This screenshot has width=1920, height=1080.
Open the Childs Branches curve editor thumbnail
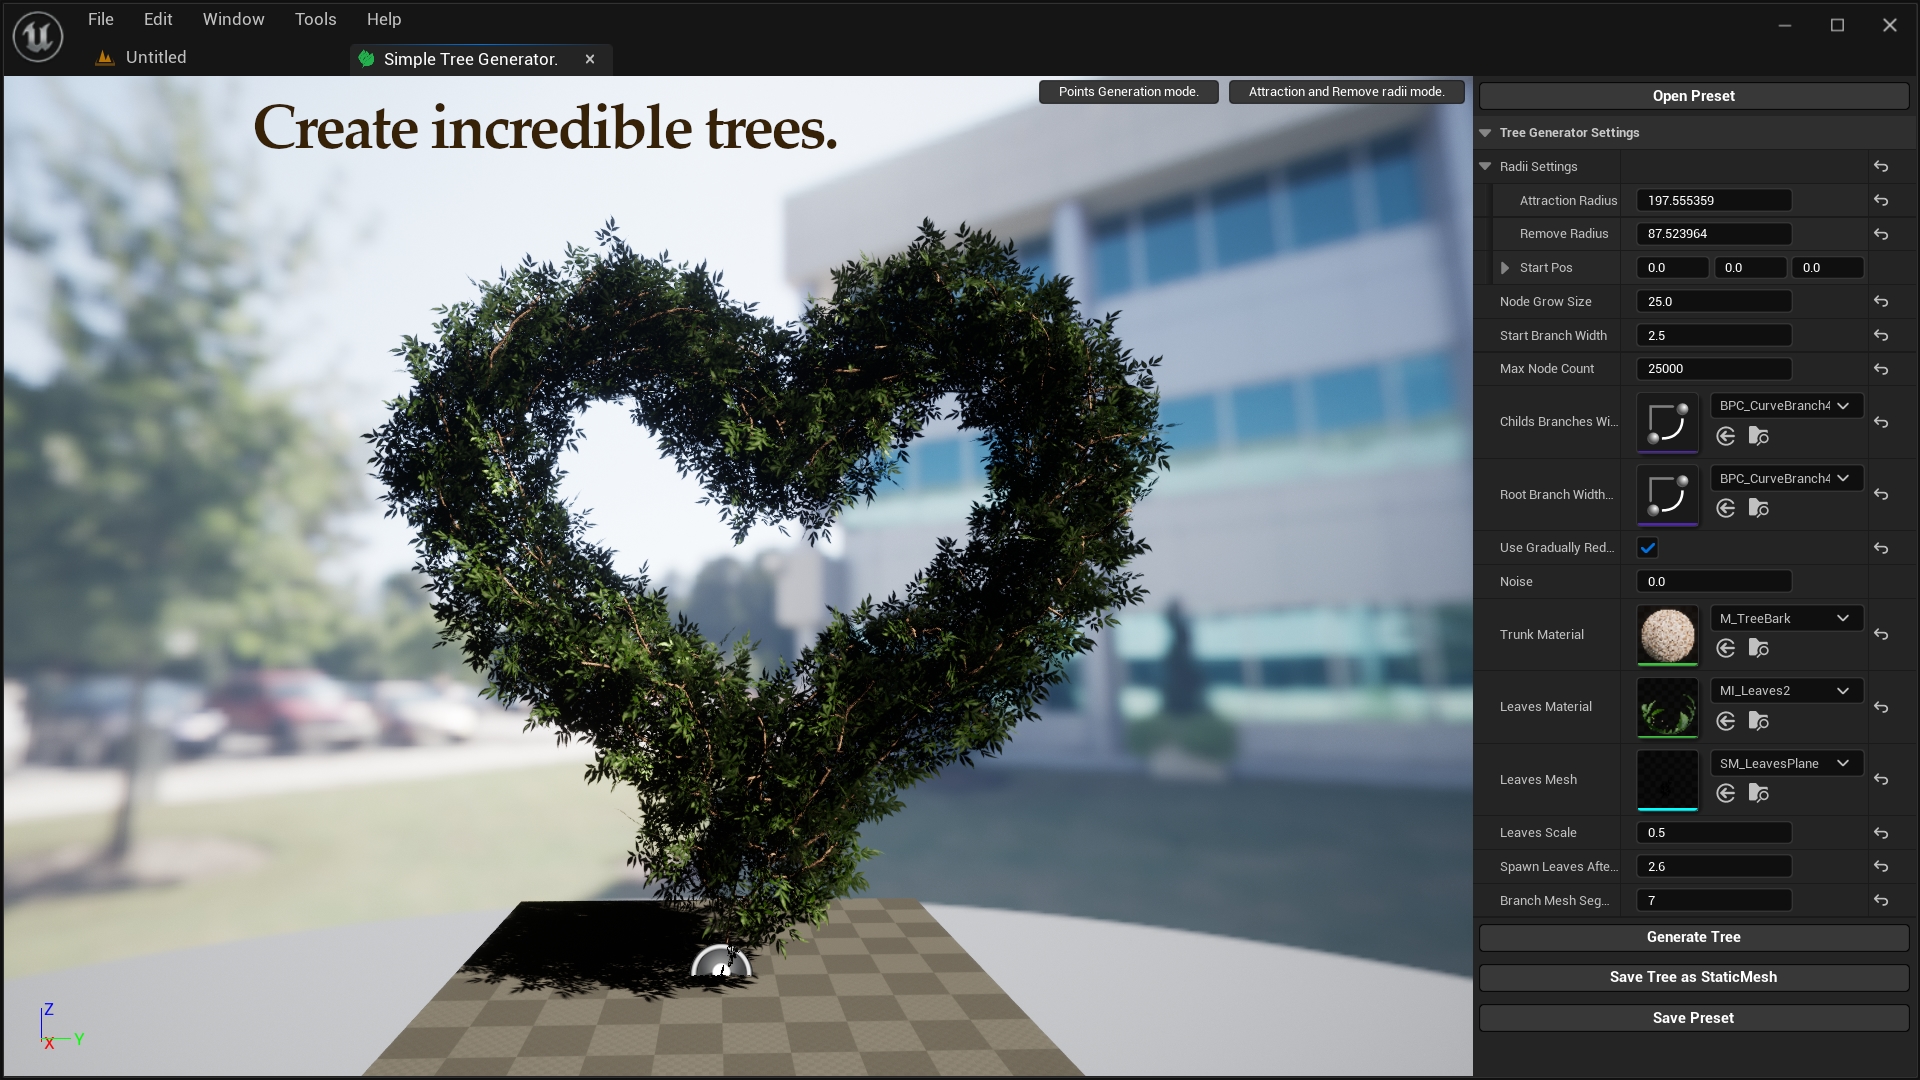coord(1666,422)
